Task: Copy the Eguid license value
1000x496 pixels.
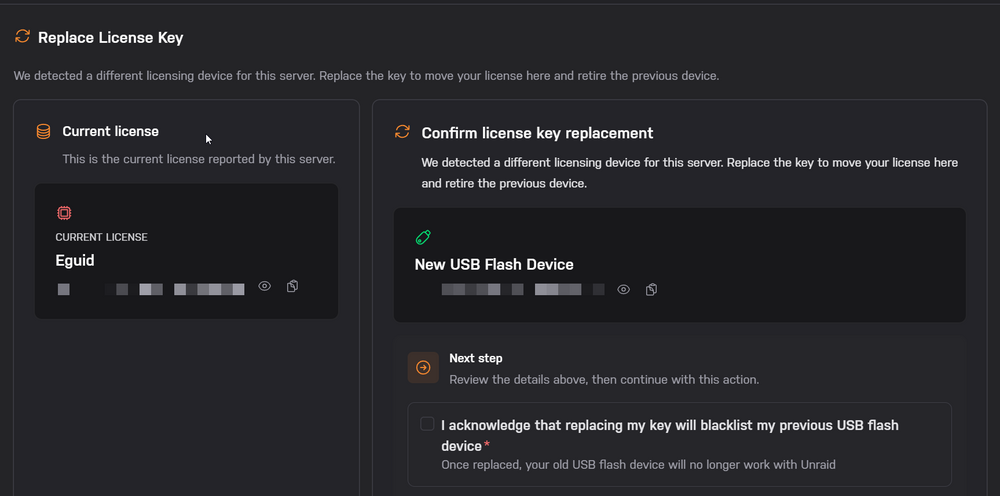Action: (292, 286)
